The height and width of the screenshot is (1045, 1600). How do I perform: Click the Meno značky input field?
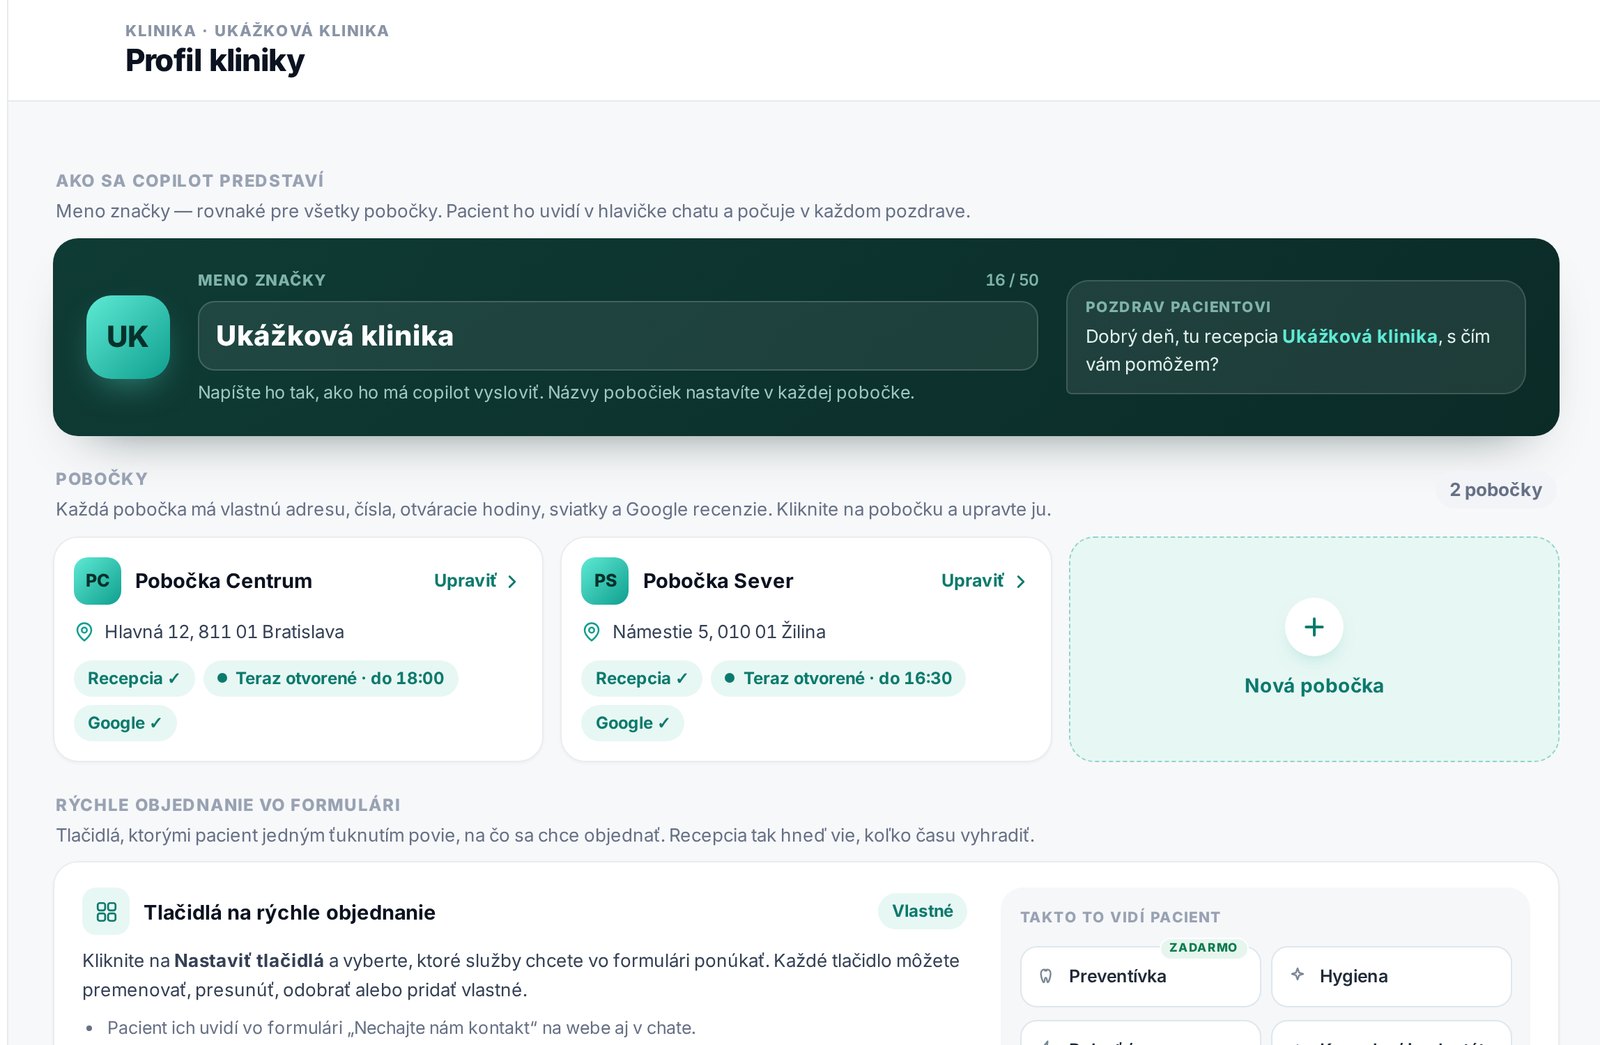coord(618,336)
